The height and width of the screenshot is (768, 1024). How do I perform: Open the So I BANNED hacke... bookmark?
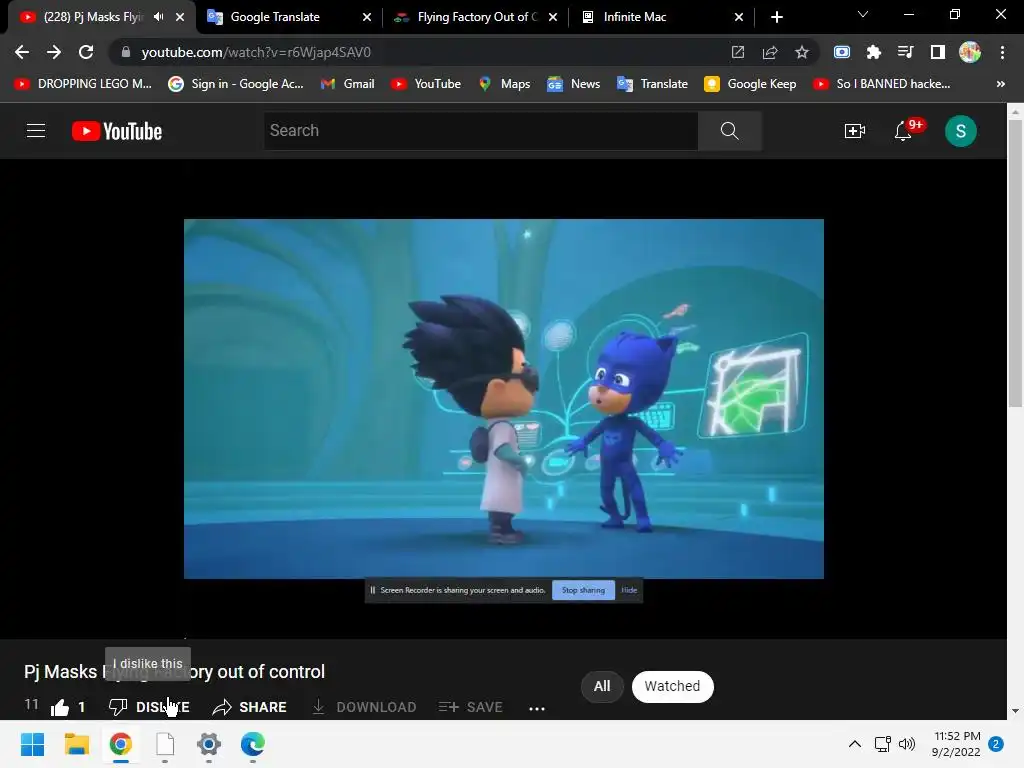(882, 84)
